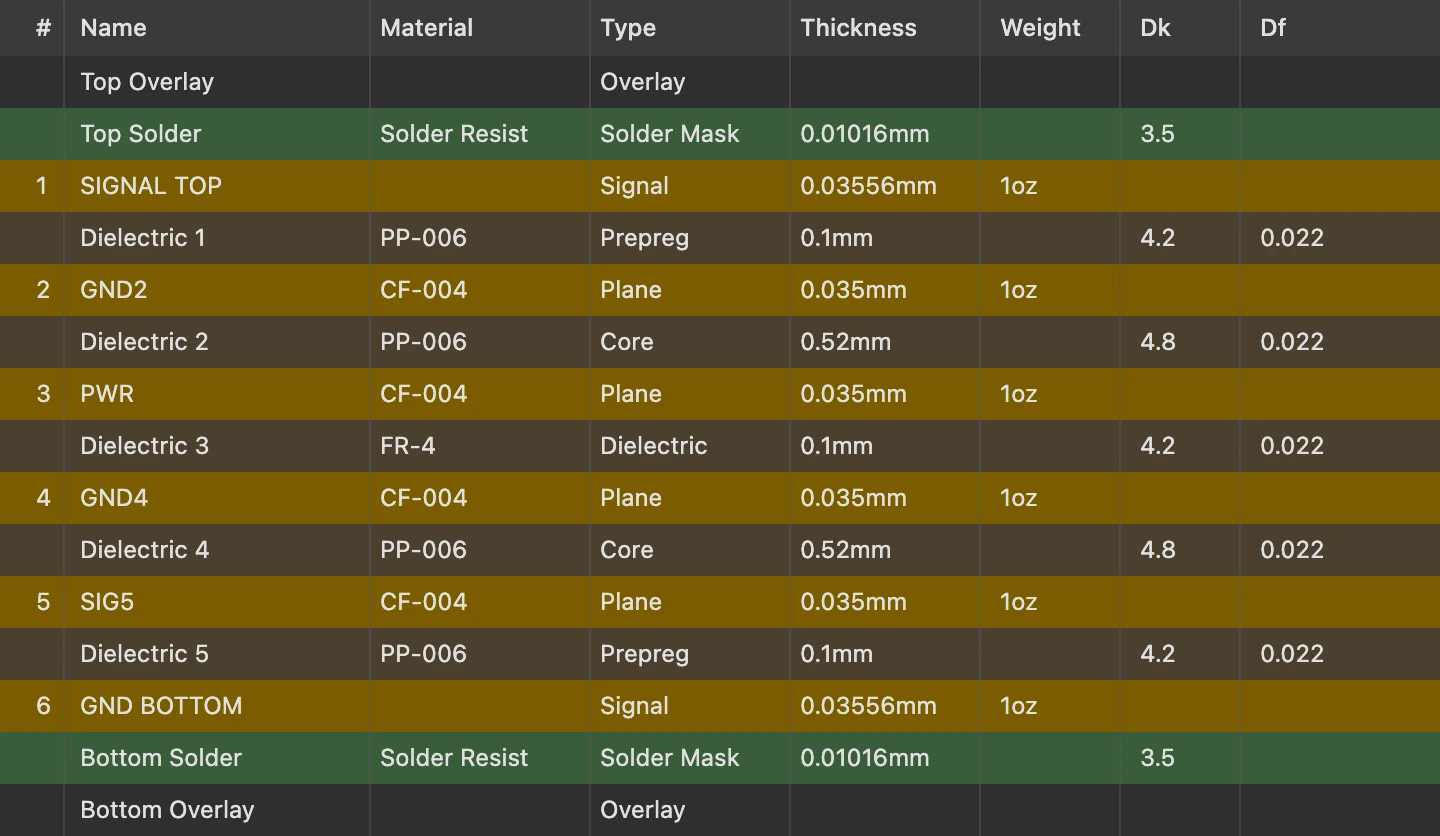Open the Weight selector for SIG5

pos(1017,602)
